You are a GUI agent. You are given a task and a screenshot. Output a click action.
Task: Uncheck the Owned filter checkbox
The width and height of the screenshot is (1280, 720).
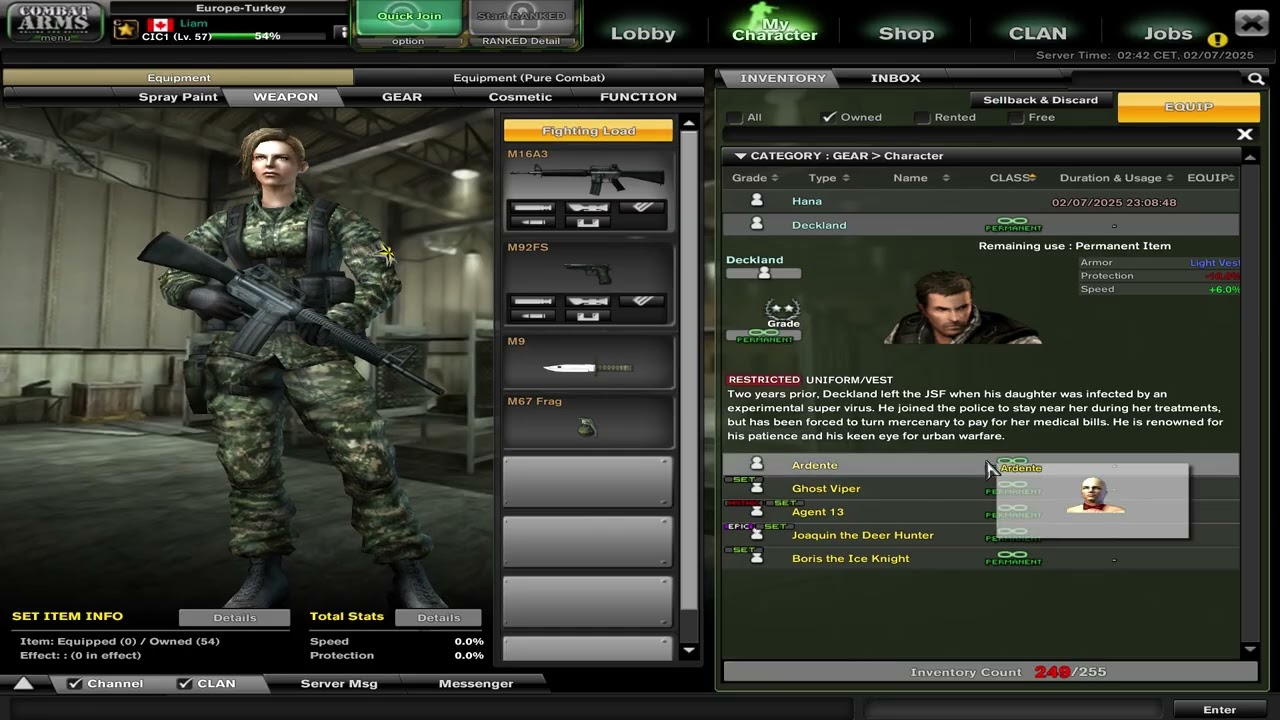[829, 117]
